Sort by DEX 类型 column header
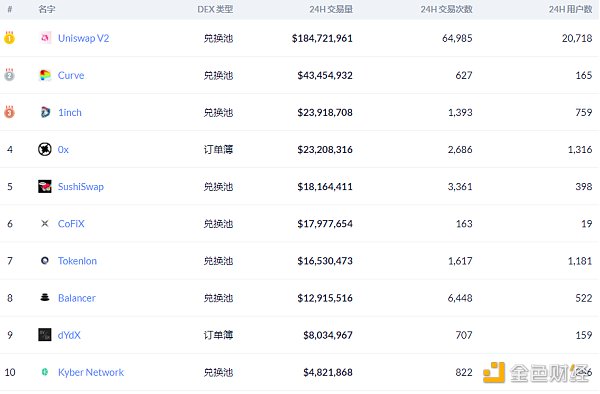This screenshot has width=600, height=394. pos(215,9)
